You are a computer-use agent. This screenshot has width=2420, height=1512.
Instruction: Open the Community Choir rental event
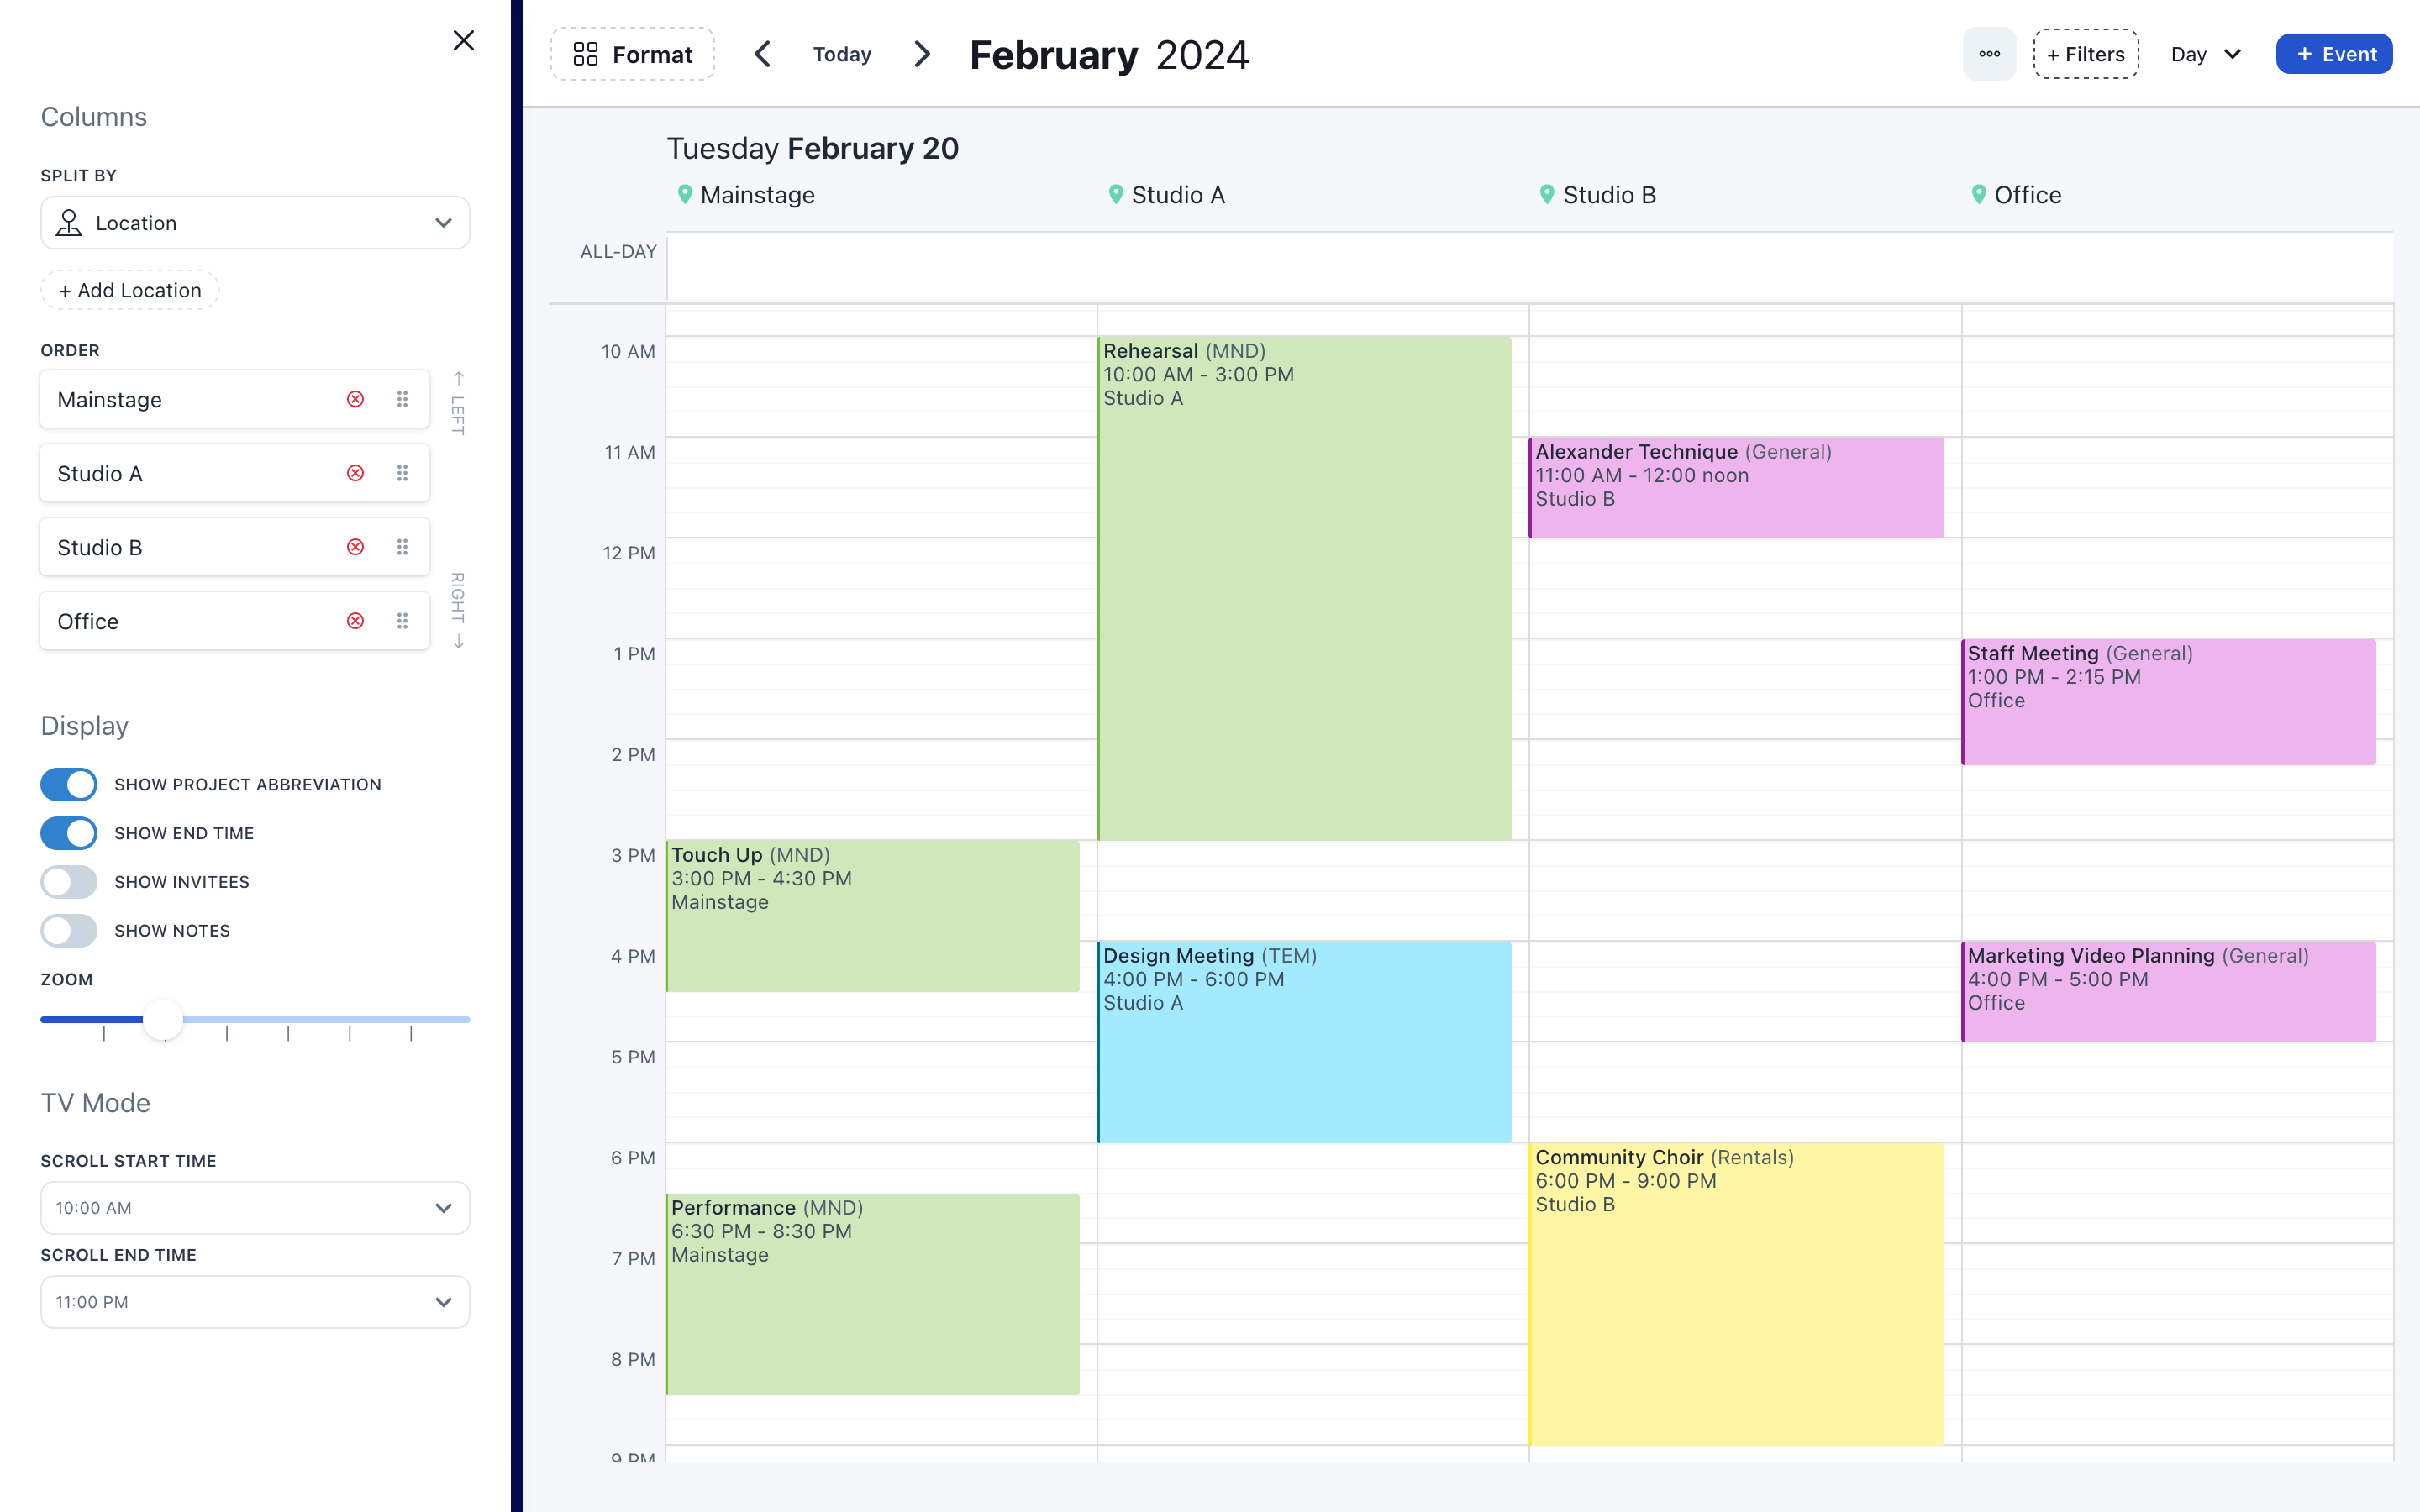click(1736, 1294)
